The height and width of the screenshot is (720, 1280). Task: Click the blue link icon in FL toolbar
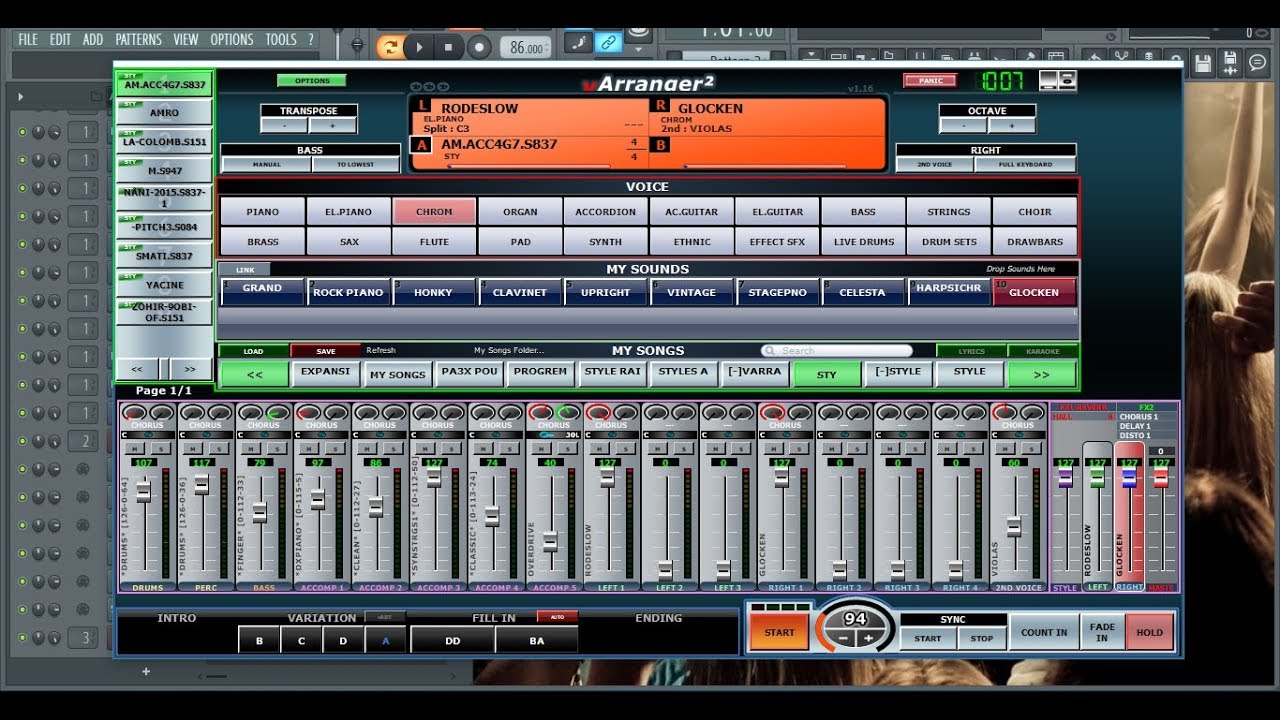point(608,42)
